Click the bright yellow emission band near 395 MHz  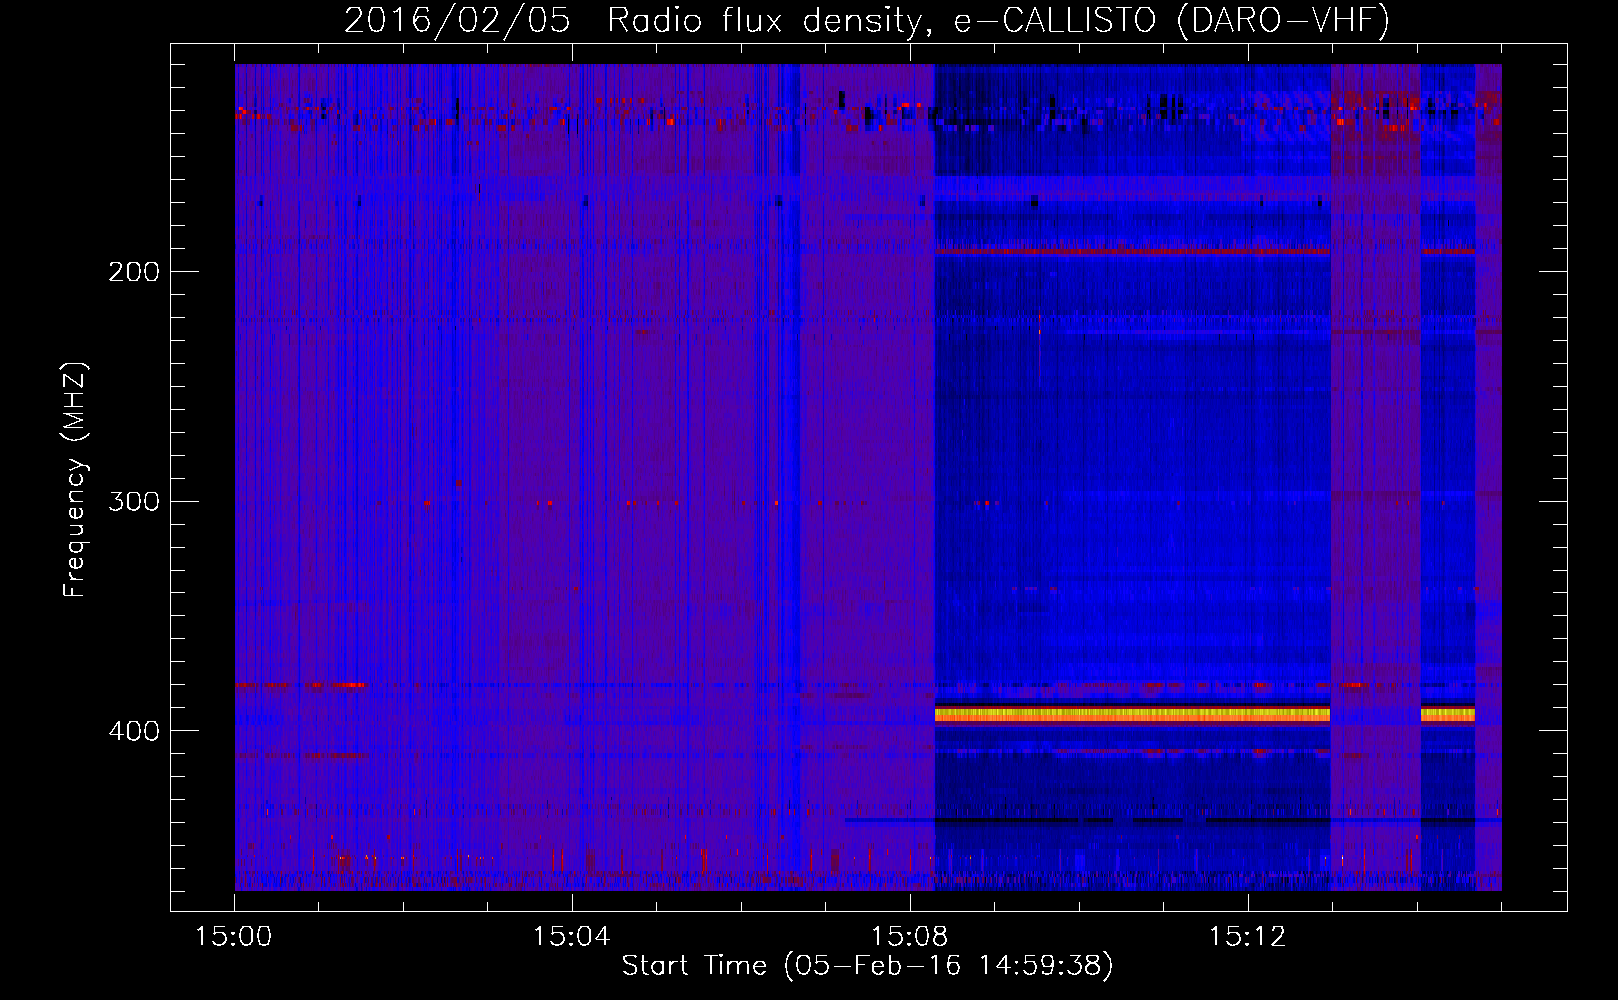1132,714
